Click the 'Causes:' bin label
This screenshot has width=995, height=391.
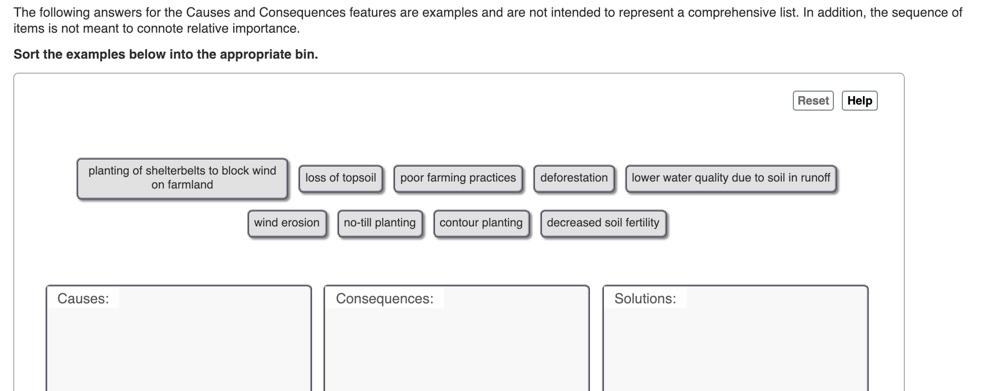[83, 299]
